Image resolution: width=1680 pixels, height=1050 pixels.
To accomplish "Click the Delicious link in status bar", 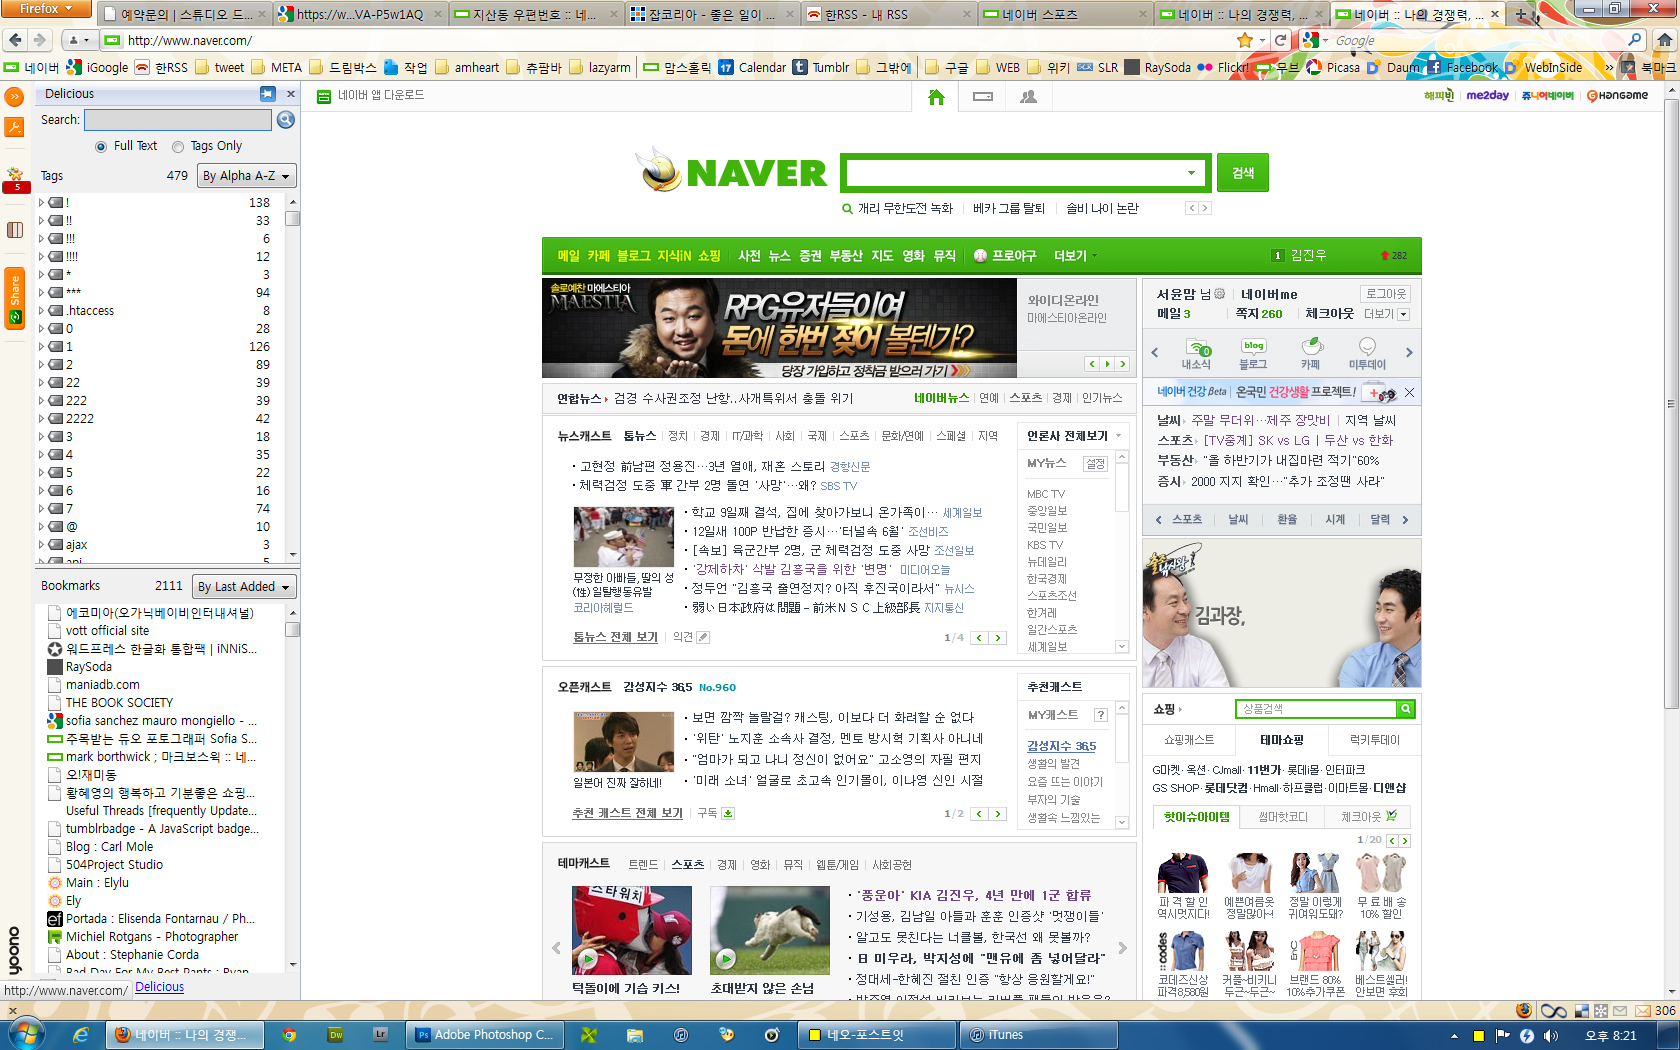I will [x=159, y=987].
